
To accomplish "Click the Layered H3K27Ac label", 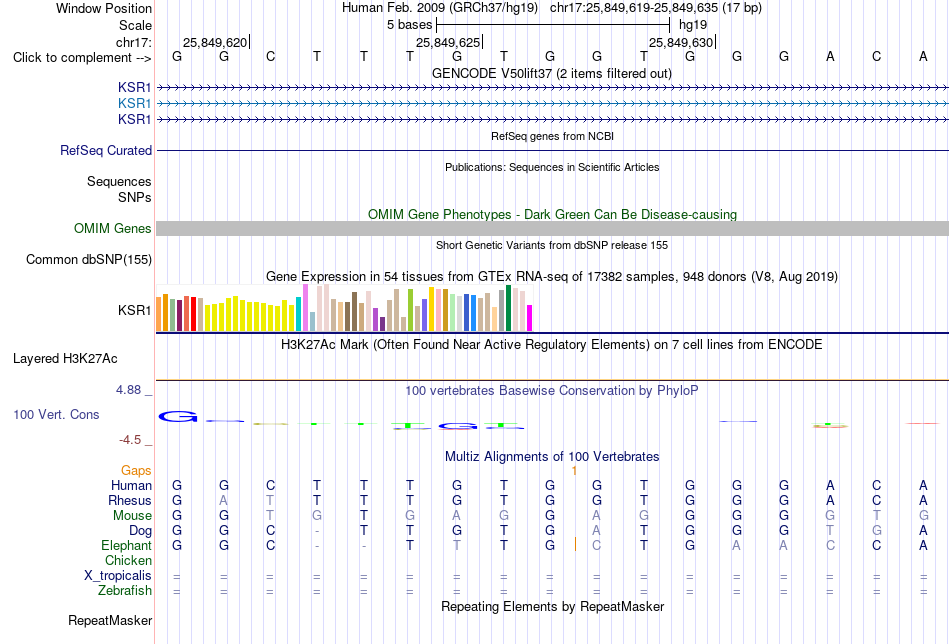I will pyautogui.click(x=65, y=359).
